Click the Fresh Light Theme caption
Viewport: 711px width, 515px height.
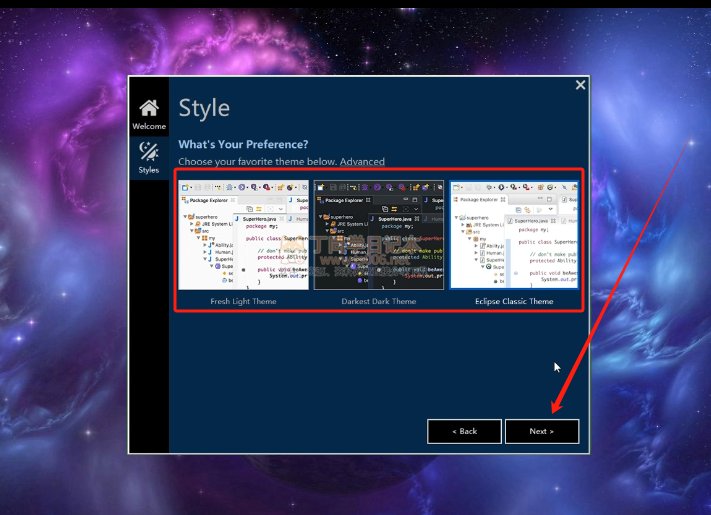coord(243,301)
